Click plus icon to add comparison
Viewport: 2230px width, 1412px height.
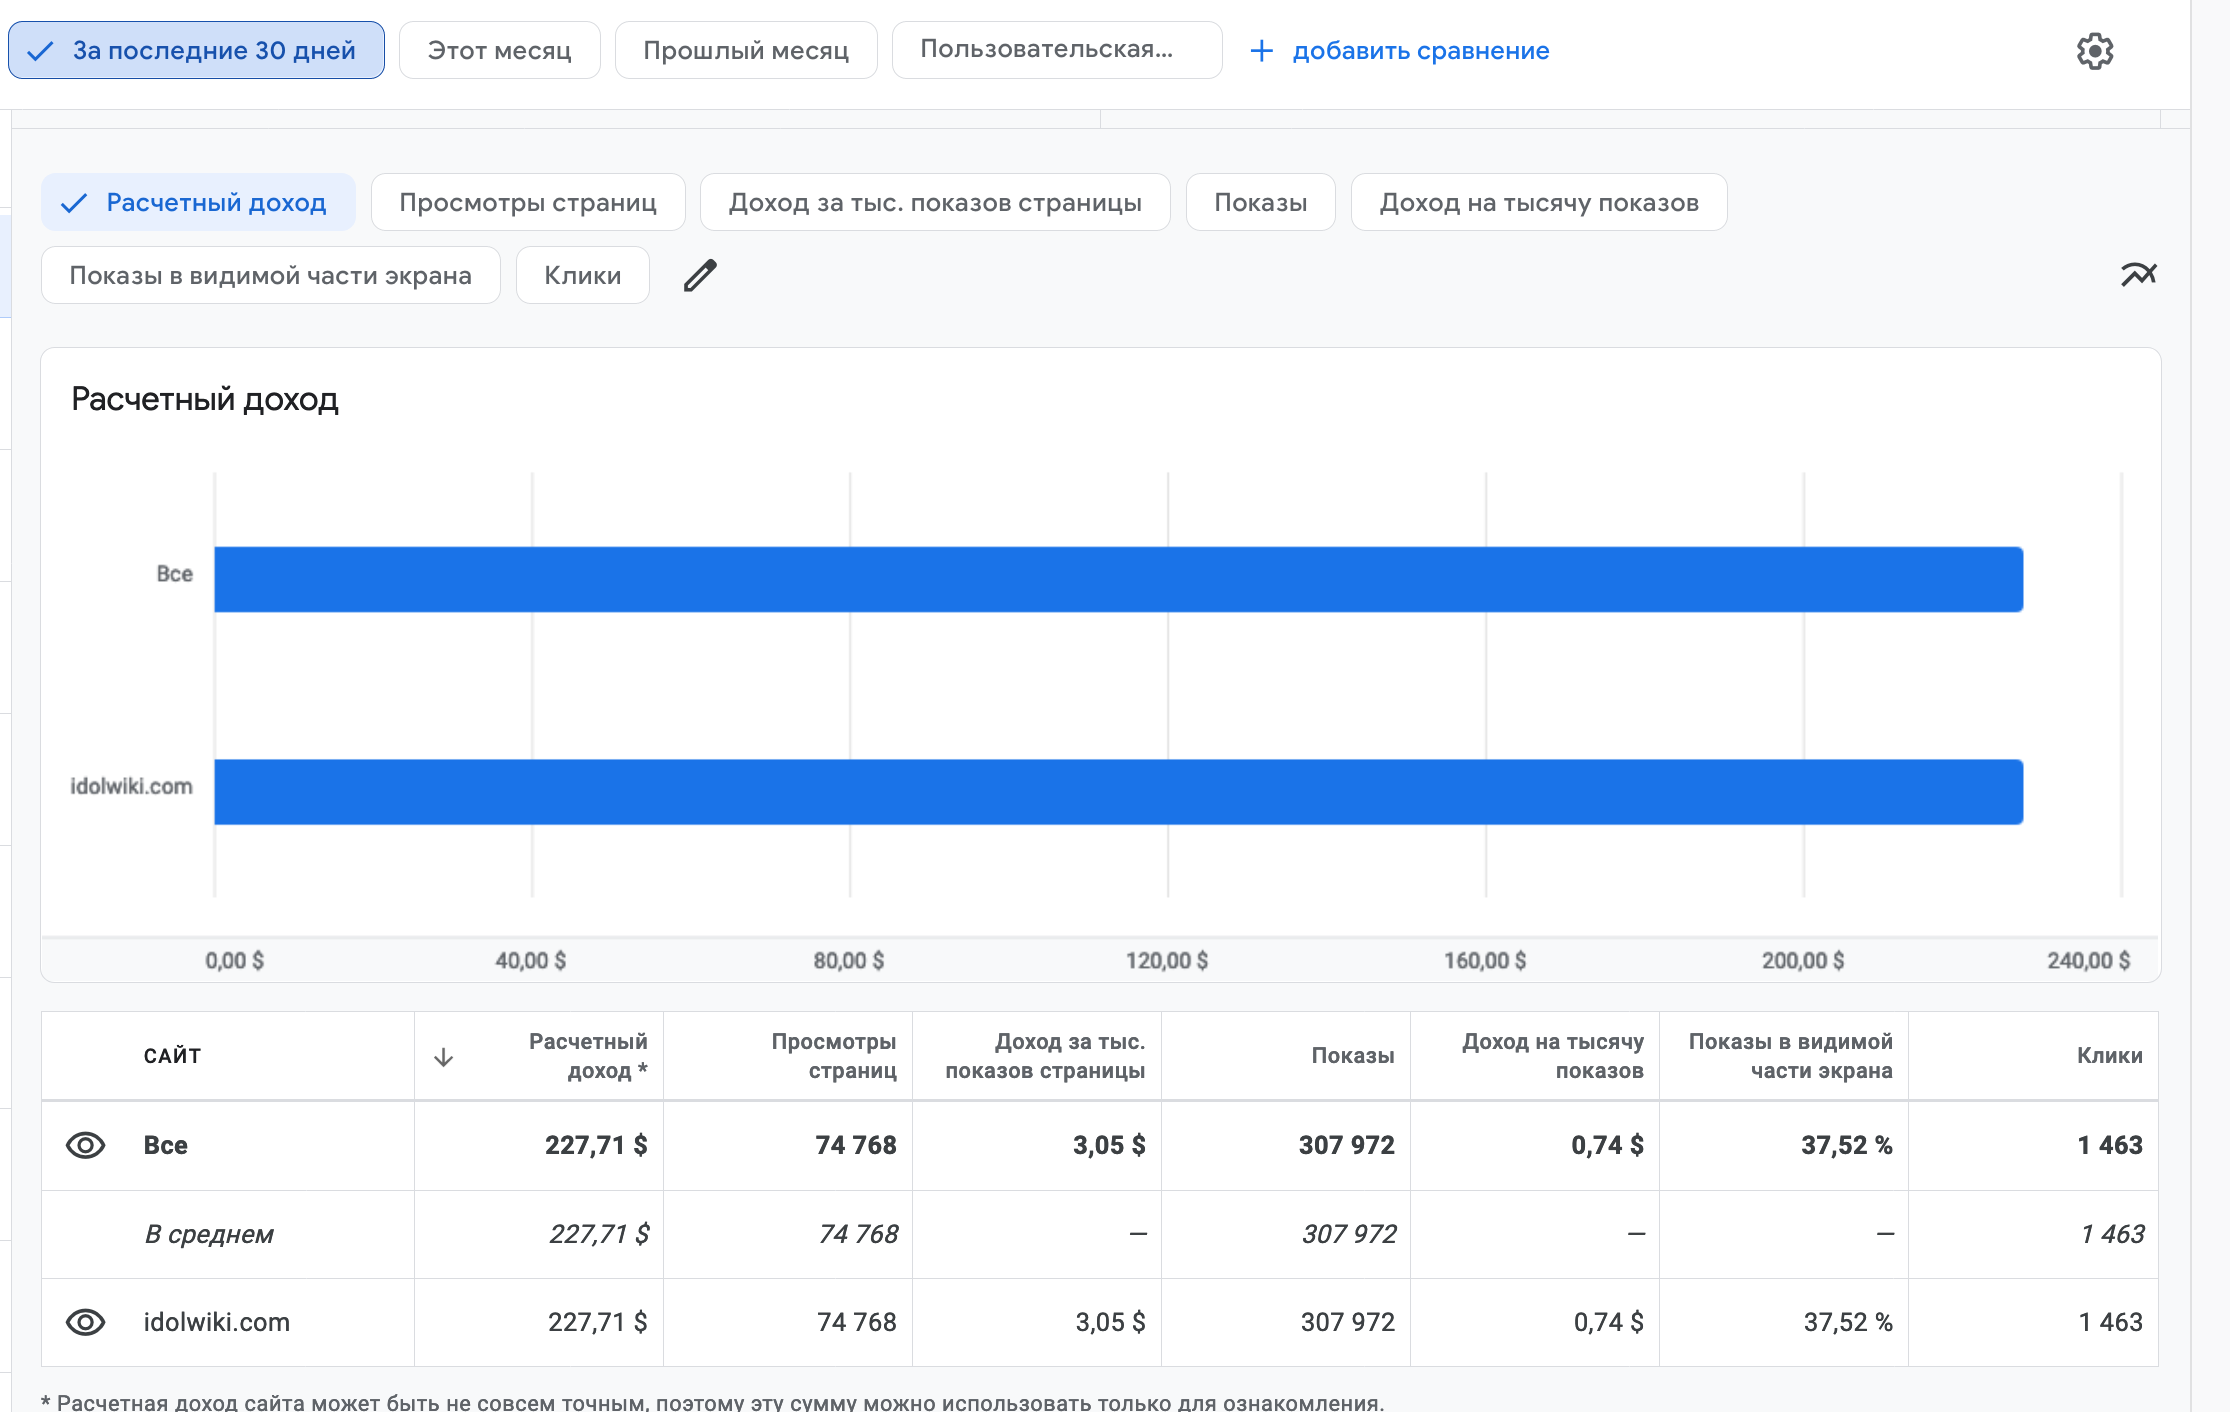(1262, 51)
